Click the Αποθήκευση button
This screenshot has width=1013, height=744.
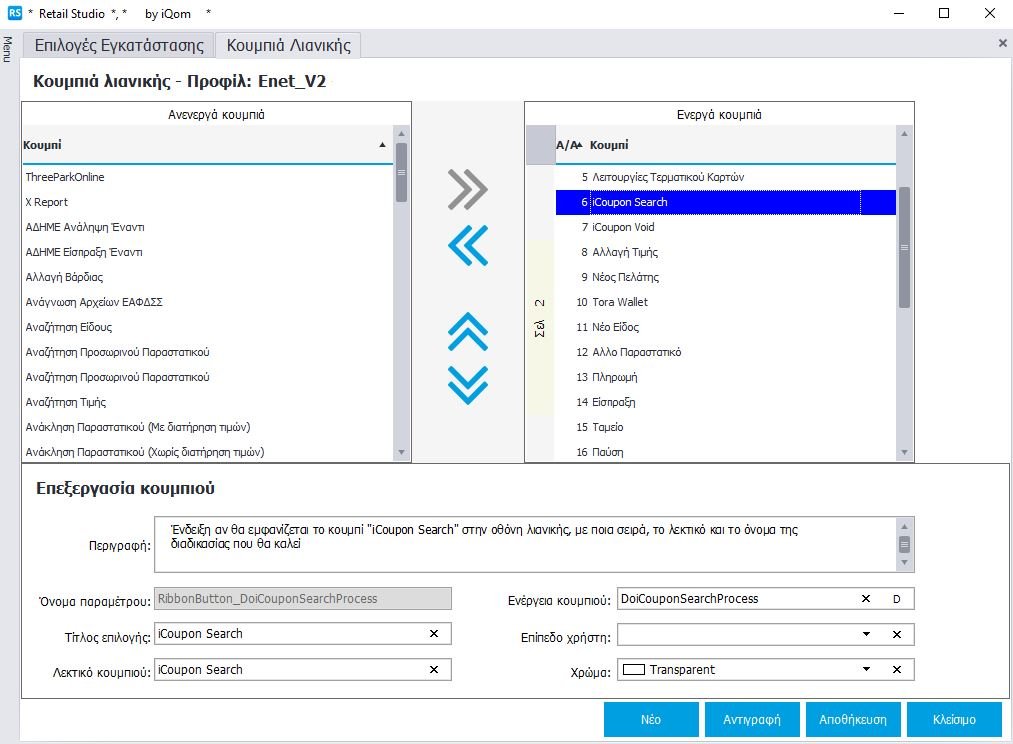[847, 719]
